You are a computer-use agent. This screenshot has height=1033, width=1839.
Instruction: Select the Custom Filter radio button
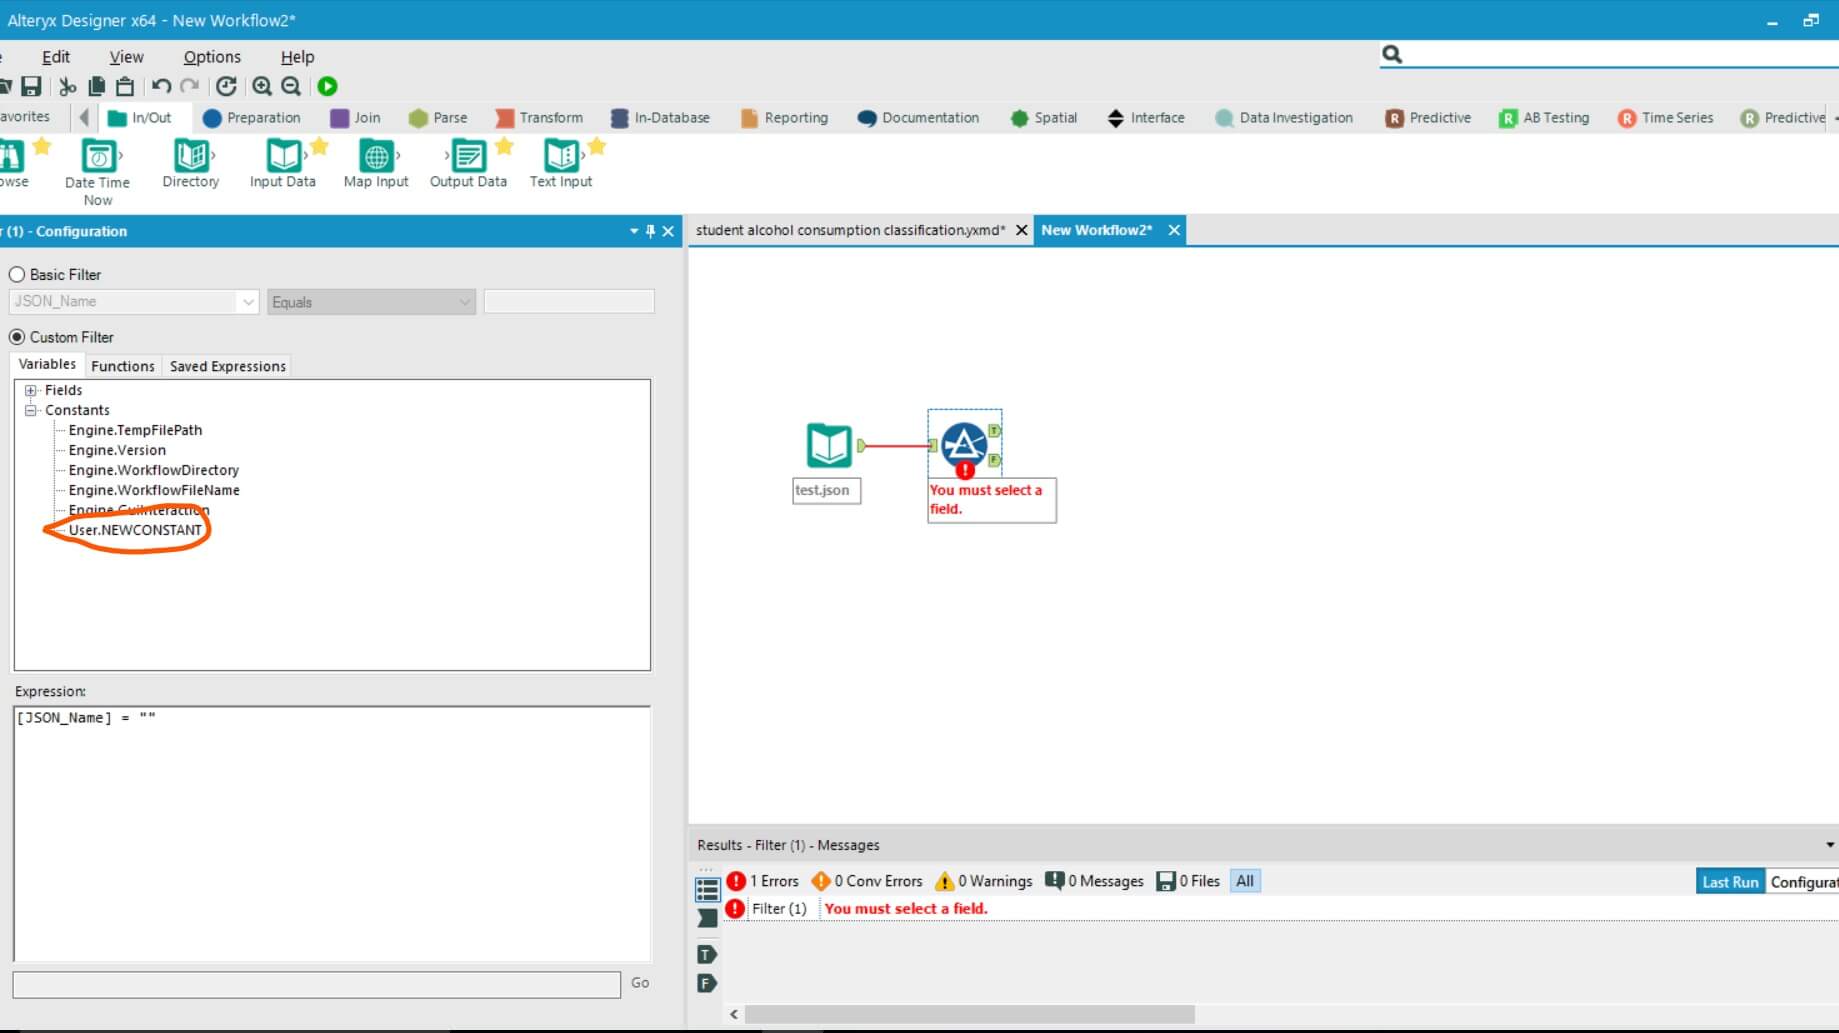pyautogui.click(x=17, y=337)
